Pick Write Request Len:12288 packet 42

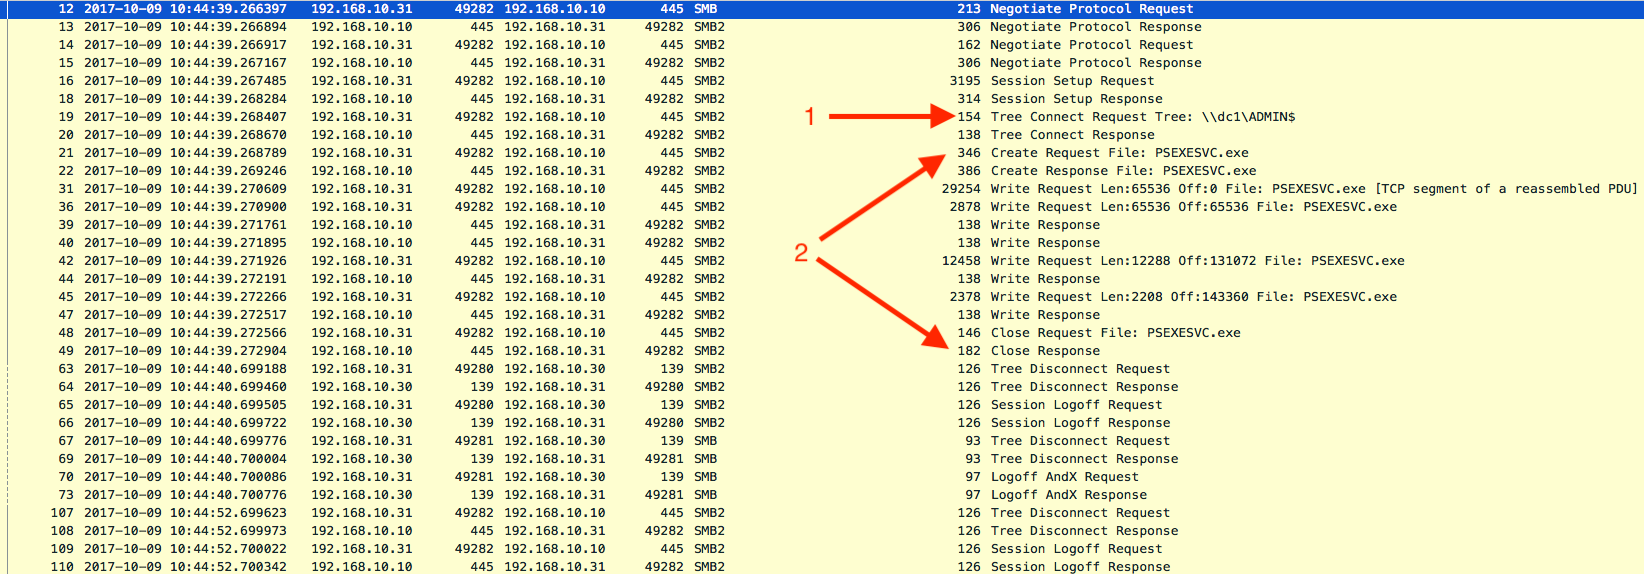(x=1197, y=261)
